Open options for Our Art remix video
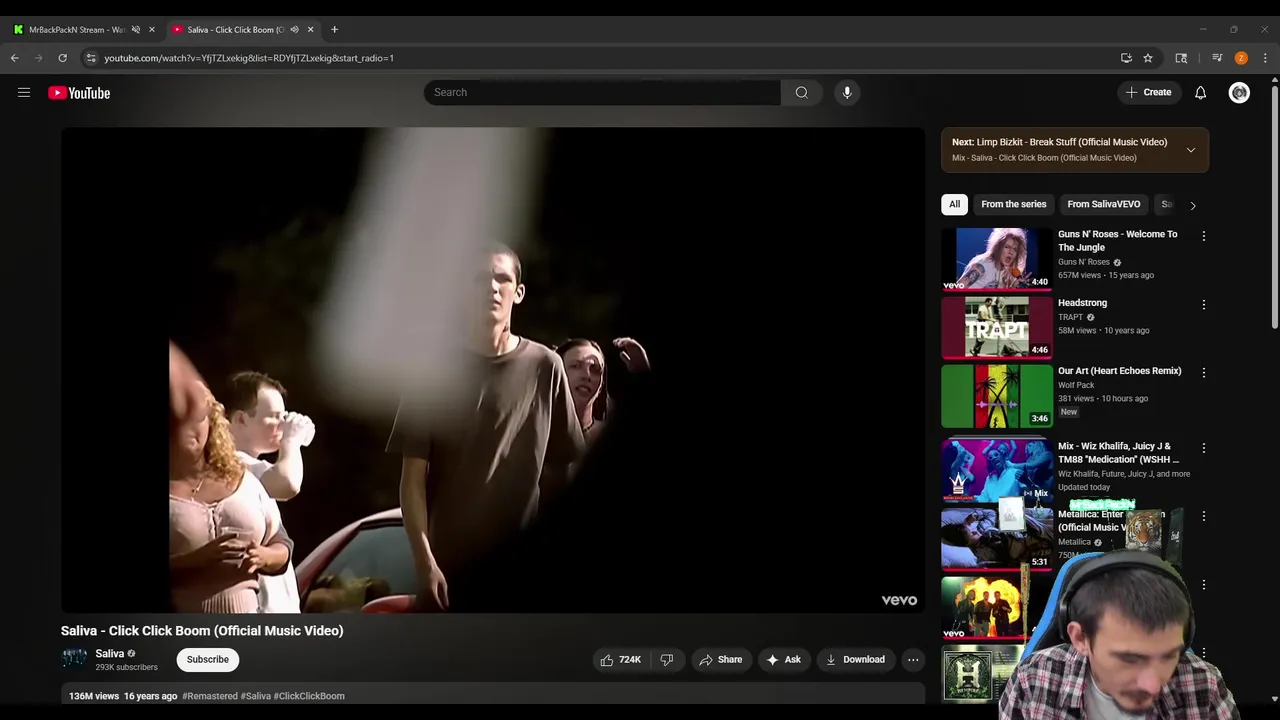This screenshot has width=1280, height=720. [x=1203, y=372]
